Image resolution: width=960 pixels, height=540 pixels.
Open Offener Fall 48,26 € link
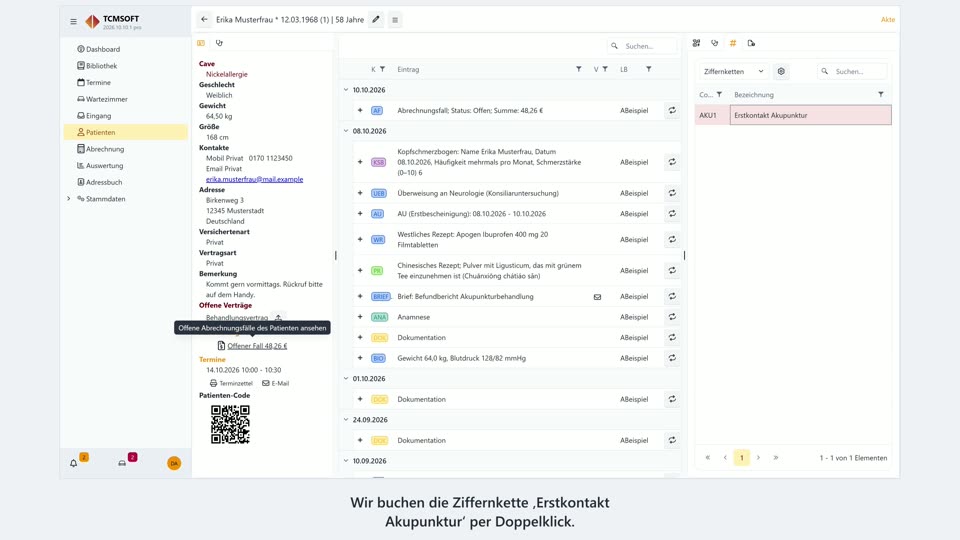coord(257,346)
